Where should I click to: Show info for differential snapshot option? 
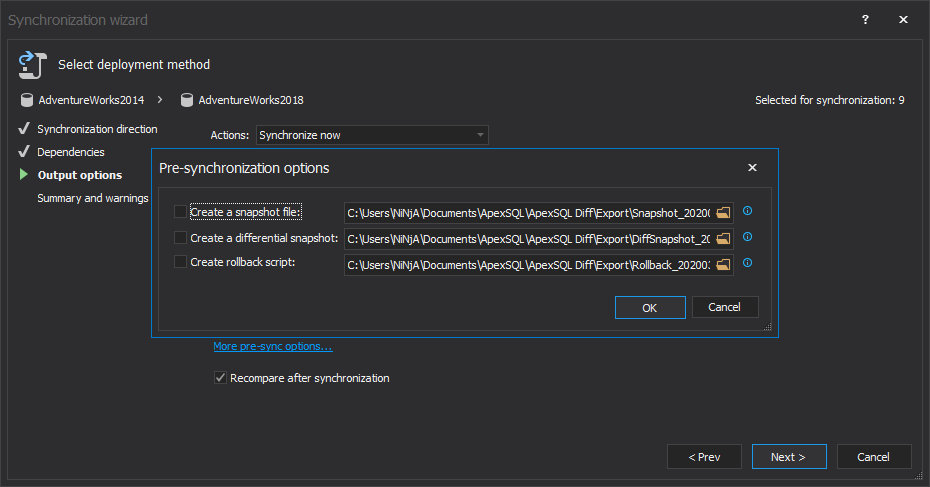(x=747, y=237)
